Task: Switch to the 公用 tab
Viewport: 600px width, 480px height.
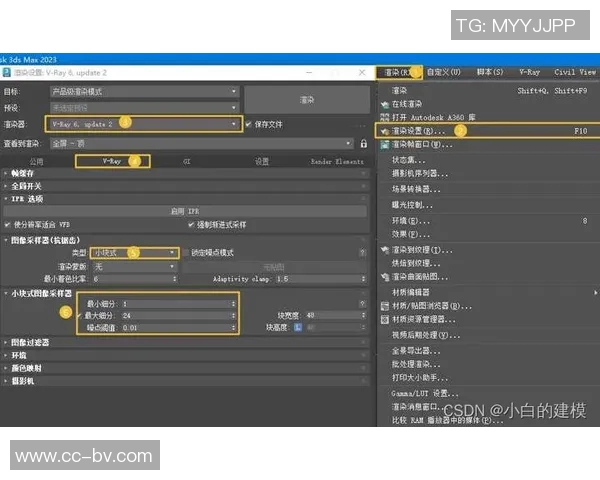Action: pos(37,162)
